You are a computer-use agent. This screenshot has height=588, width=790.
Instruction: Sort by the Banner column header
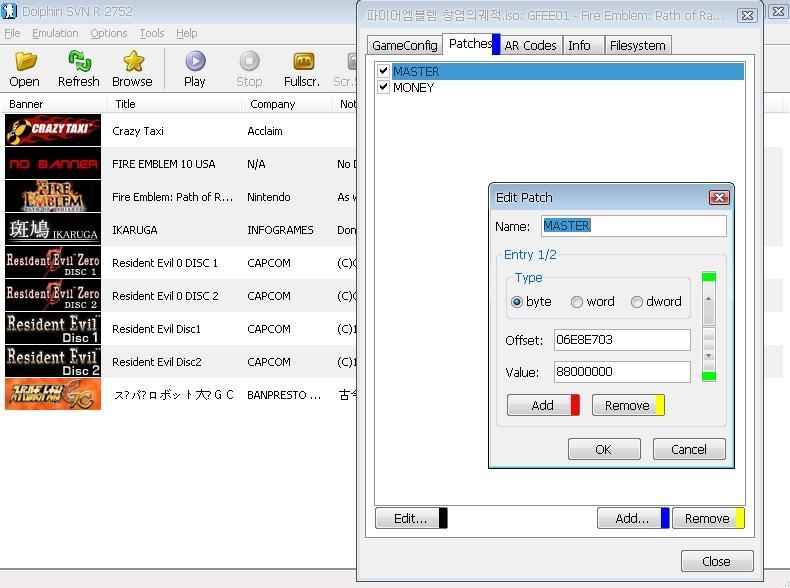click(x=53, y=104)
